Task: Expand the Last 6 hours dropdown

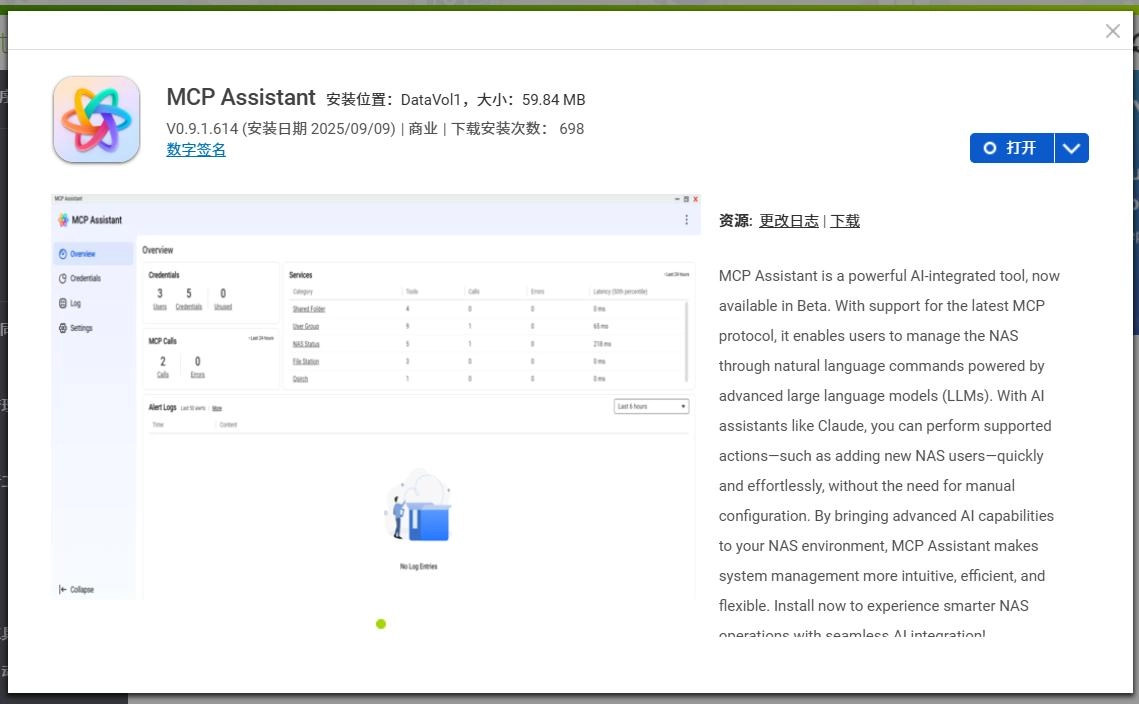Action: (651, 407)
